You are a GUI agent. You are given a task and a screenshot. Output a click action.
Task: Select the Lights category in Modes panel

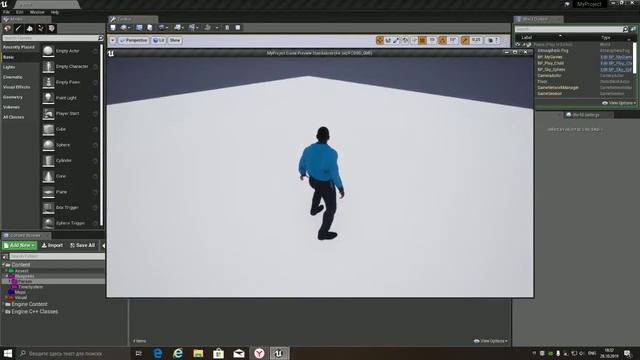(x=9, y=67)
